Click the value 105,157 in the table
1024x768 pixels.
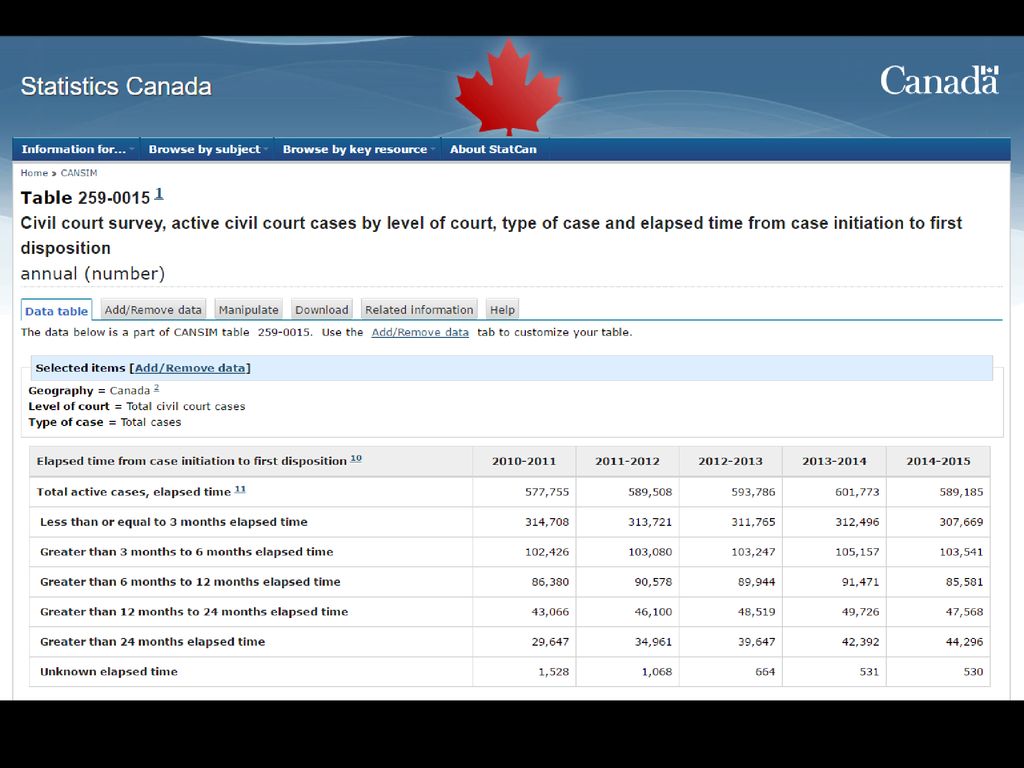click(x=857, y=552)
